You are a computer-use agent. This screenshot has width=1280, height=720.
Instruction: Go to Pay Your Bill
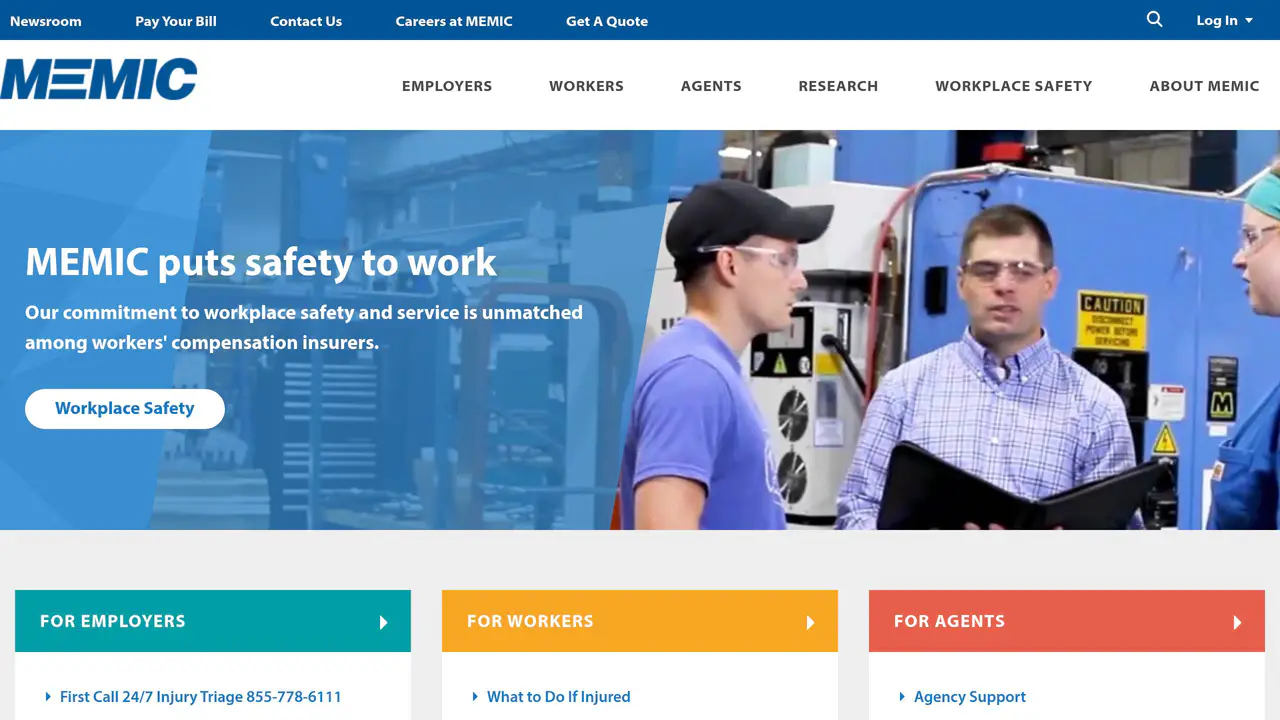pyautogui.click(x=176, y=21)
